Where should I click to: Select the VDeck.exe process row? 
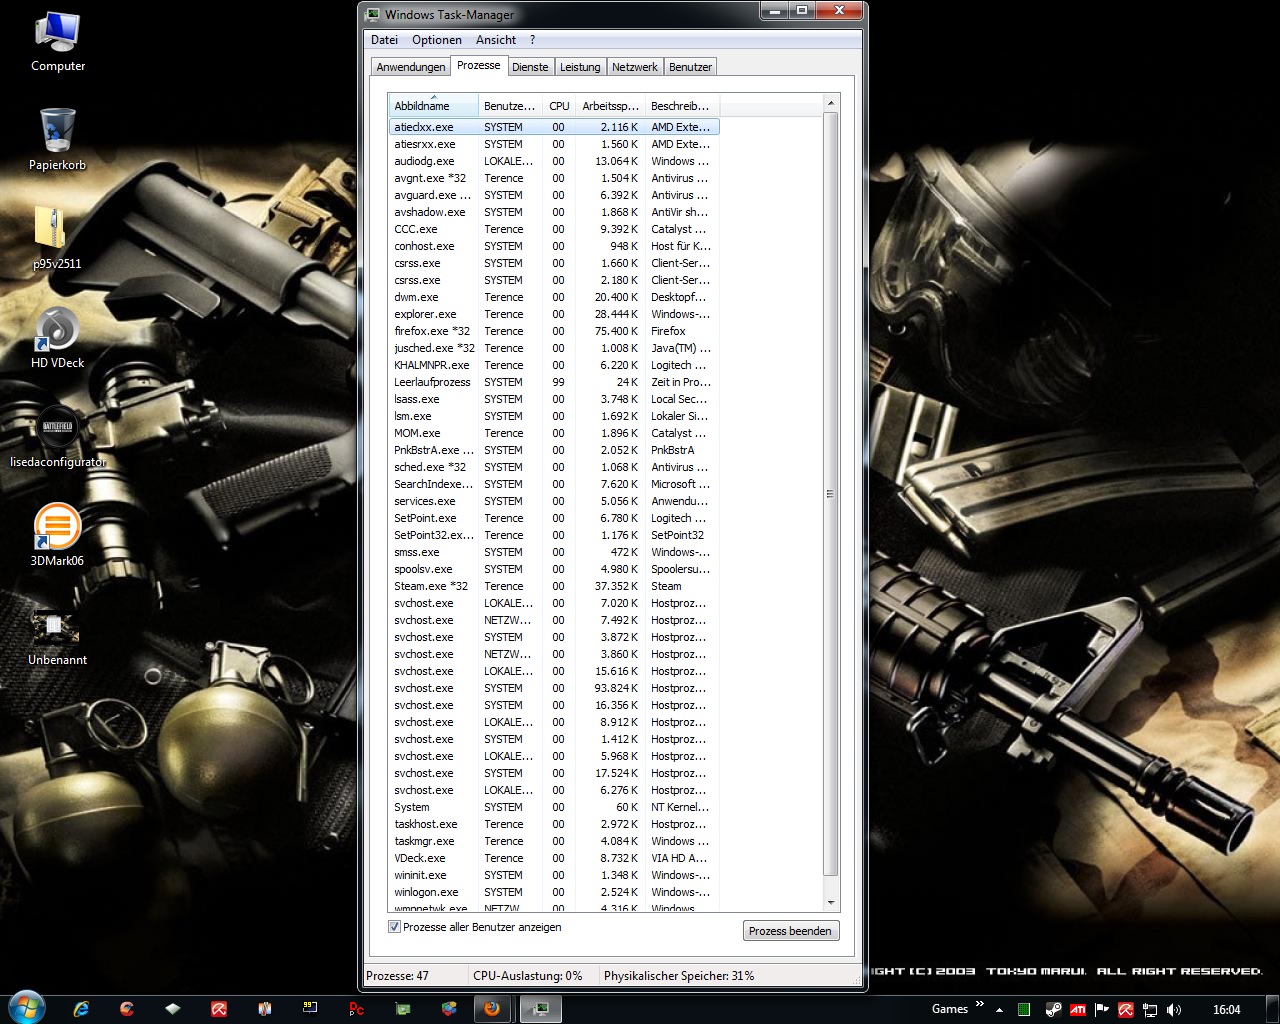pyautogui.click(x=554, y=858)
